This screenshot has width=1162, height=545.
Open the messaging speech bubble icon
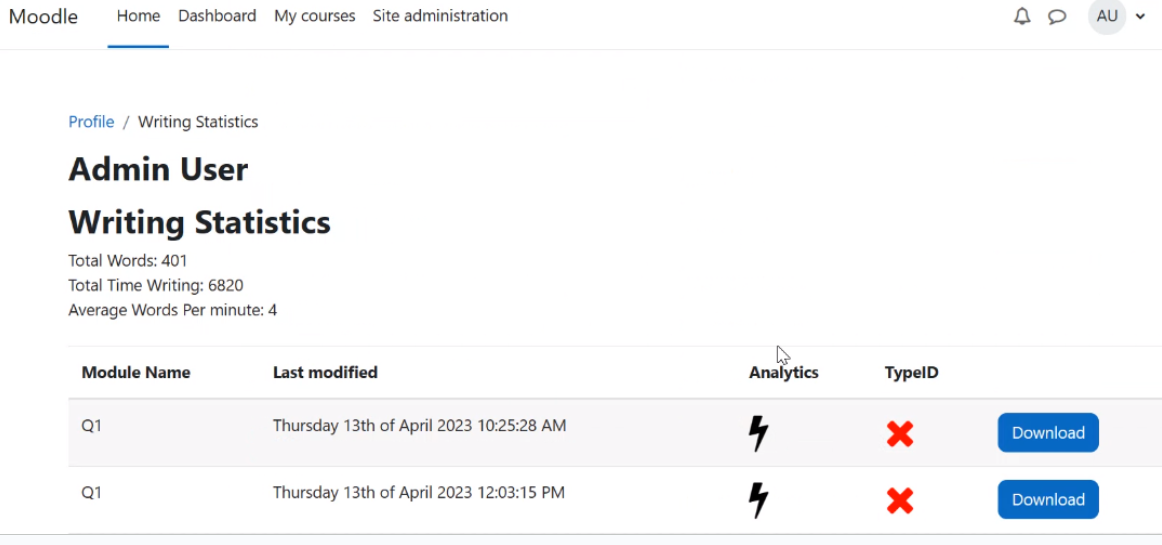[1057, 16]
